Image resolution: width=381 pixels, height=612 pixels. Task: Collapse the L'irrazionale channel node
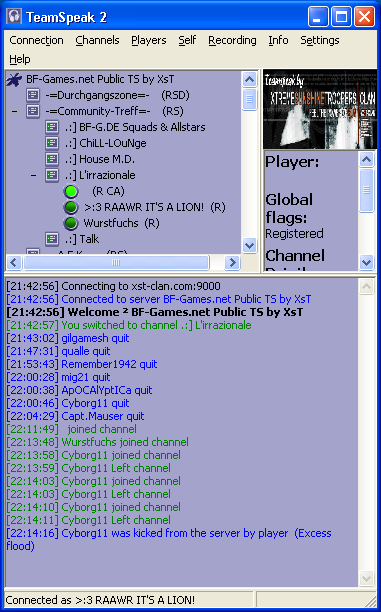[34, 175]
